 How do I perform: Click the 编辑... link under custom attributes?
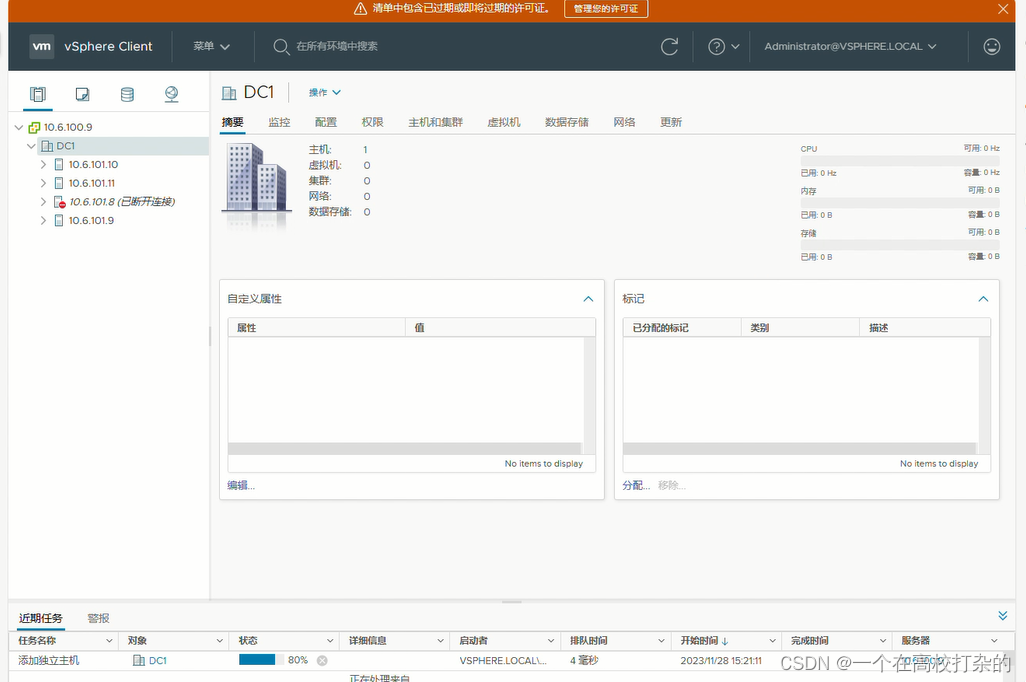click(241, 486)
